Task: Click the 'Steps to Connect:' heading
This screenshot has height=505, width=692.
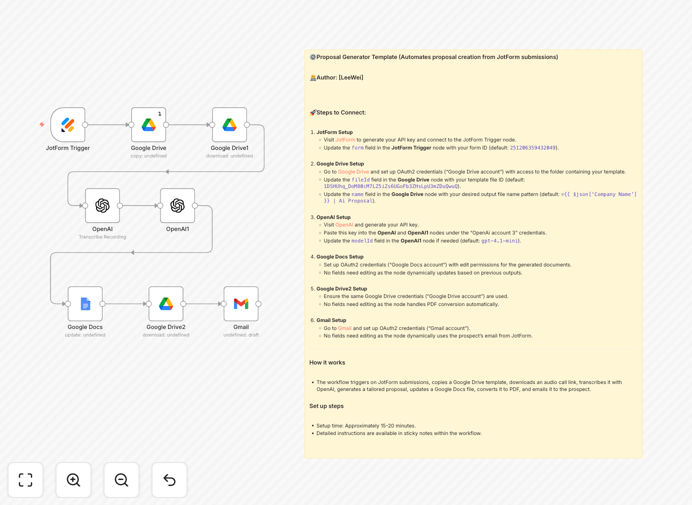Action: click(341, 113)
